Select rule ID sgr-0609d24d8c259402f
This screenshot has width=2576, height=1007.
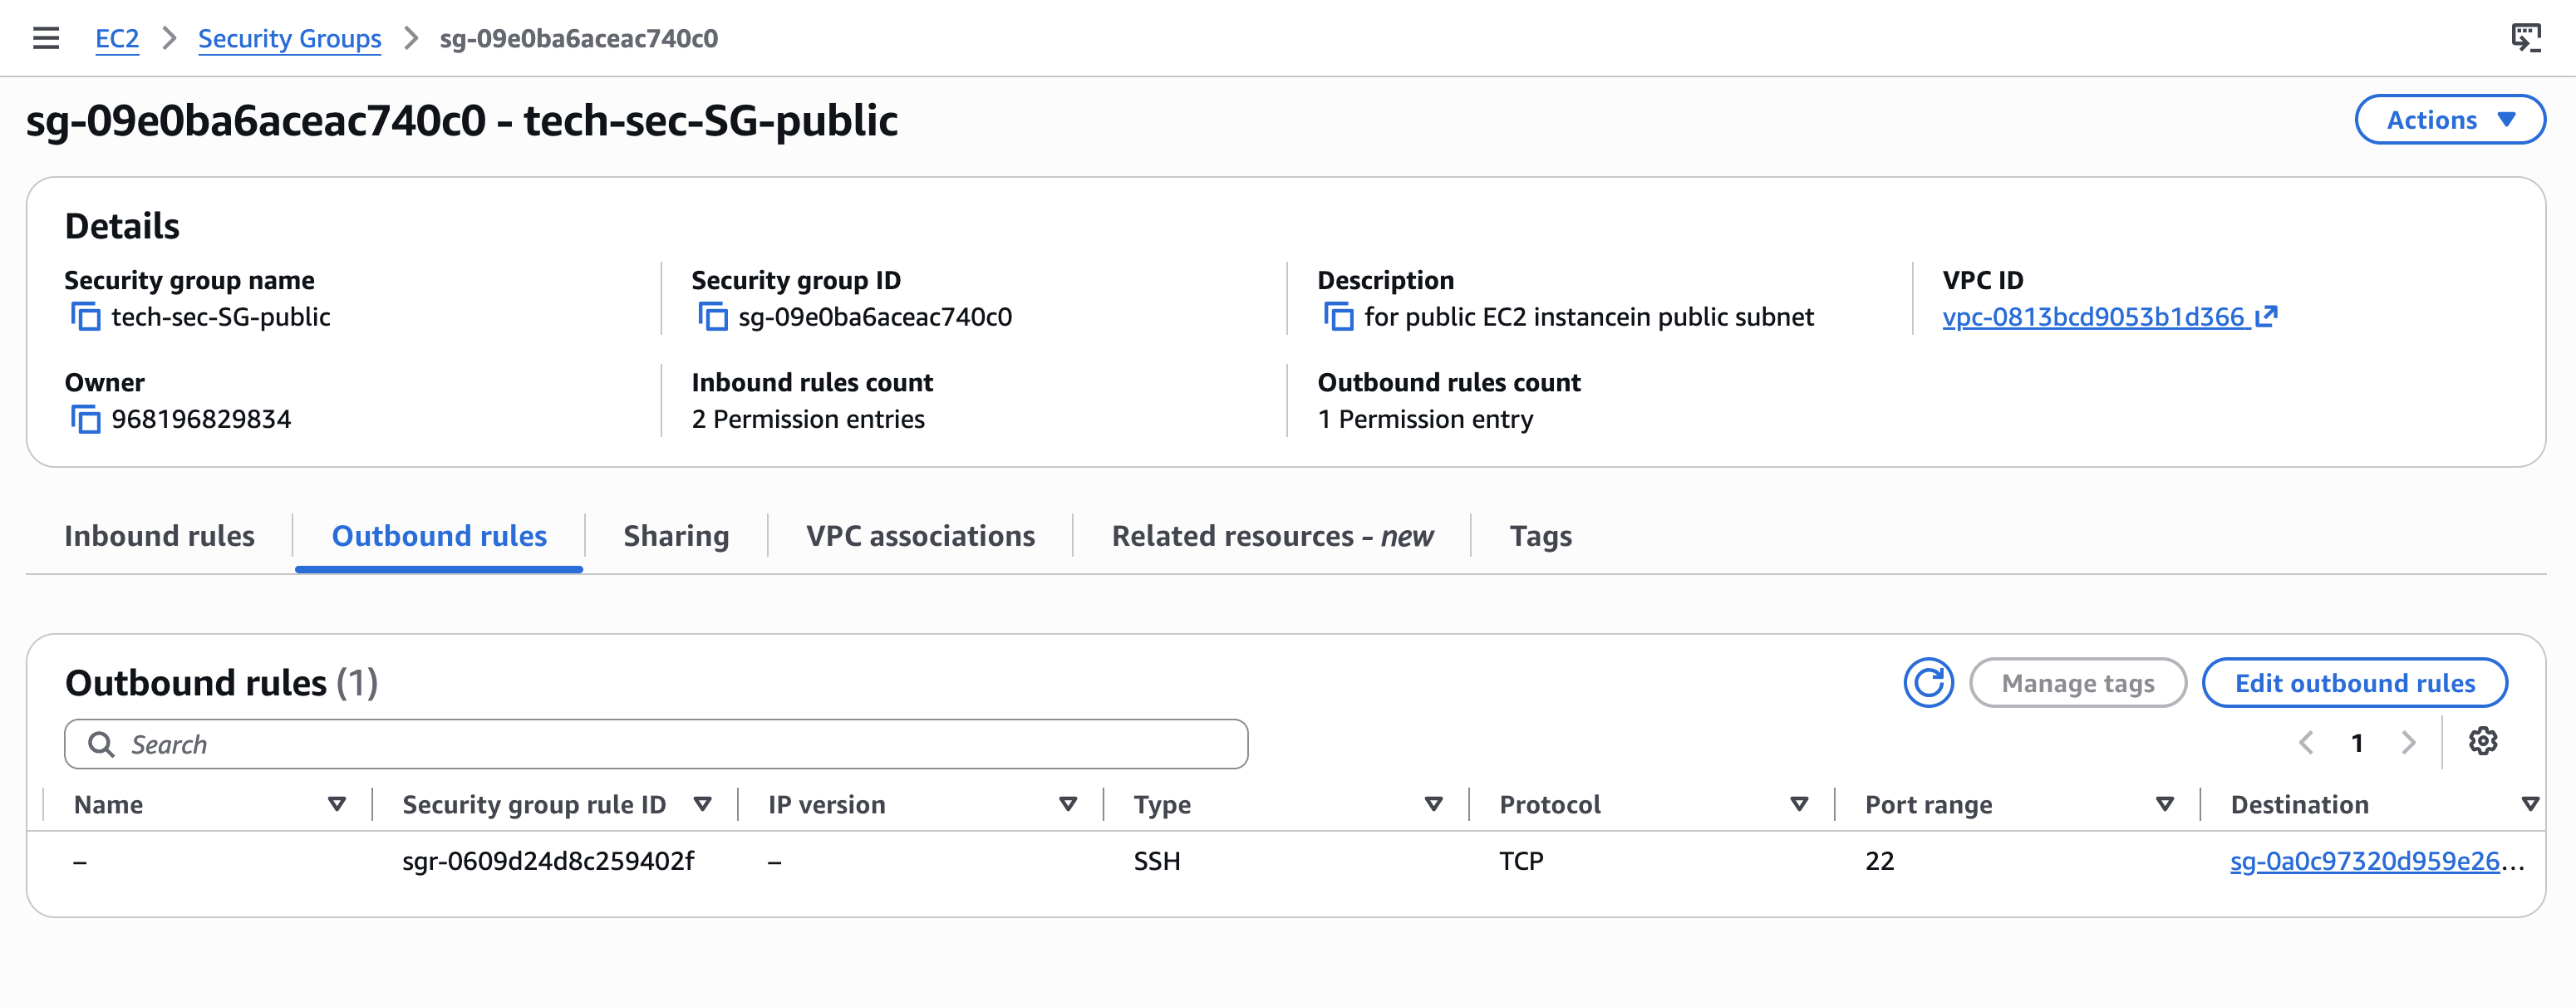[548, 861]
